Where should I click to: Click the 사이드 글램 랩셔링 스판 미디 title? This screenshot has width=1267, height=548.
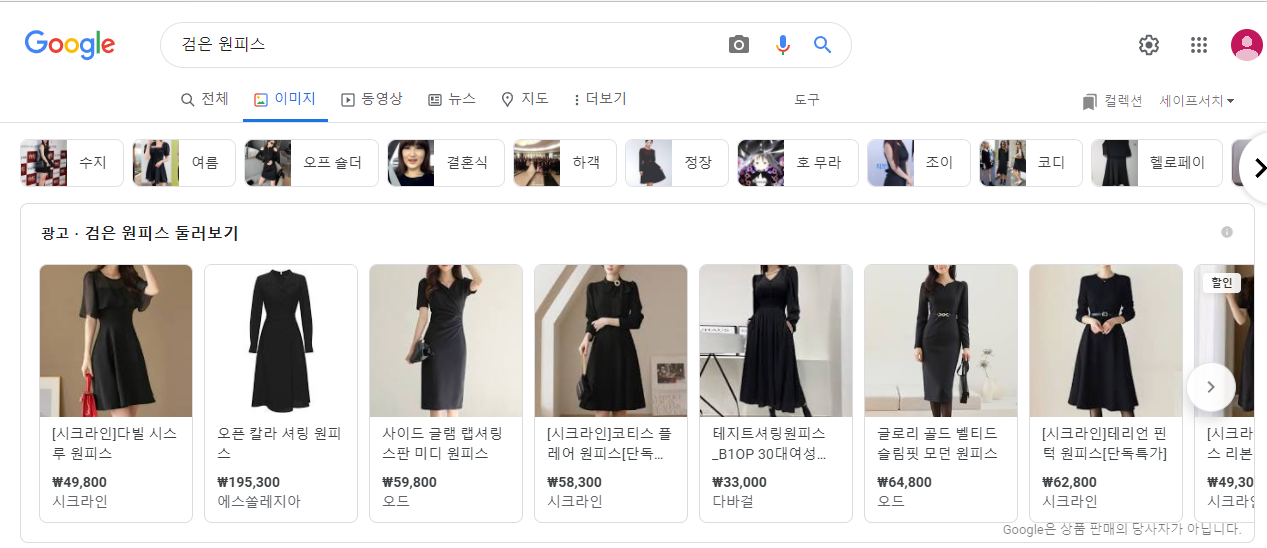[442, 444]
